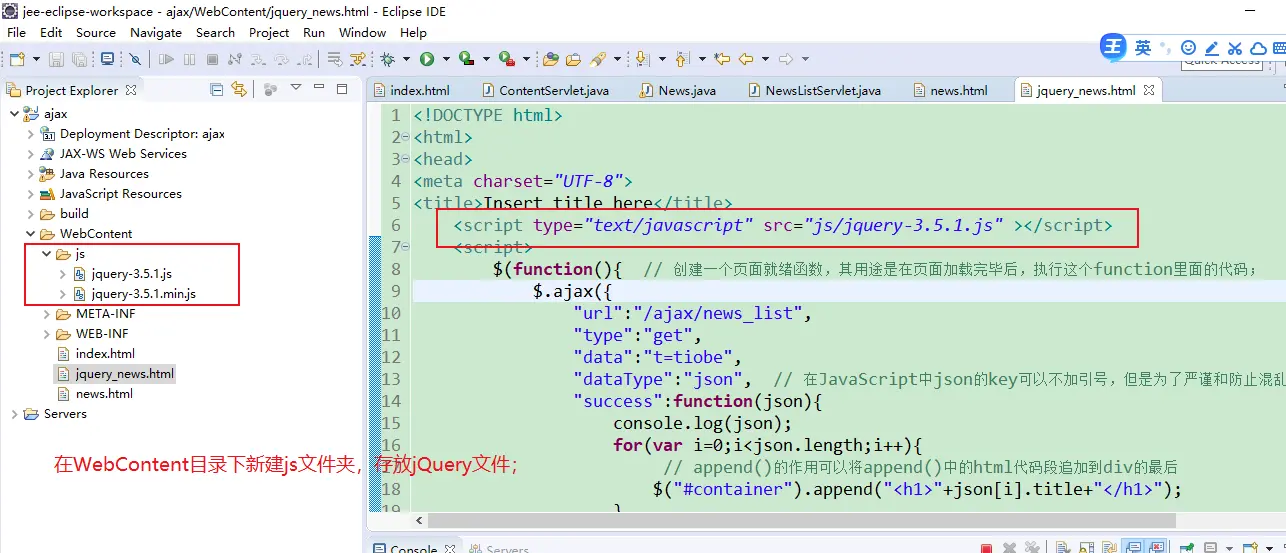Expand the META-INF folder
Screen dimensions: 1286x553
(47, 314)
